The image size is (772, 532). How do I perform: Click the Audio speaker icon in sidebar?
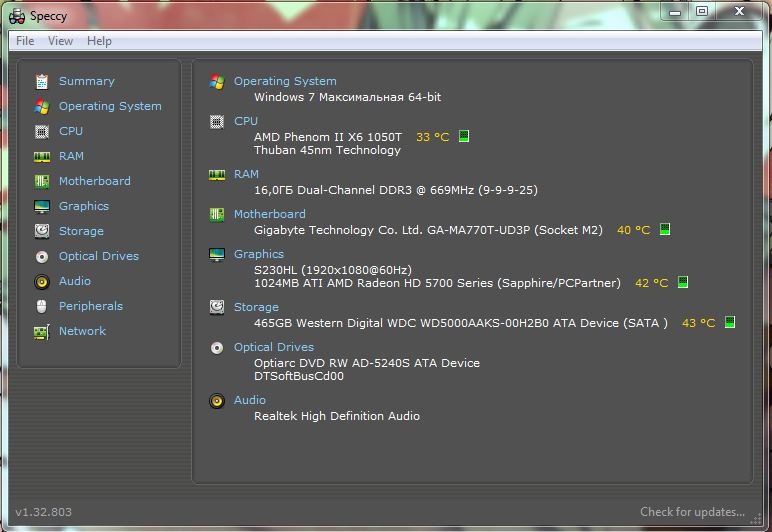[42, 282]
